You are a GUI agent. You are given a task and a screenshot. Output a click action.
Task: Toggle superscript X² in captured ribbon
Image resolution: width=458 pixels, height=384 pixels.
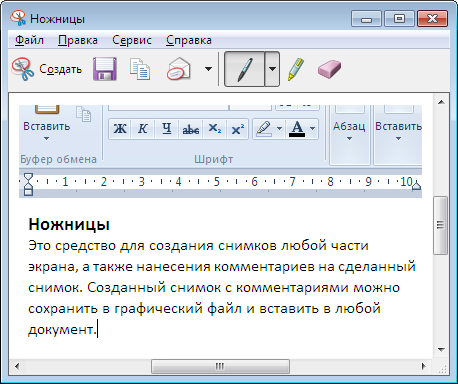coord(237,129)
